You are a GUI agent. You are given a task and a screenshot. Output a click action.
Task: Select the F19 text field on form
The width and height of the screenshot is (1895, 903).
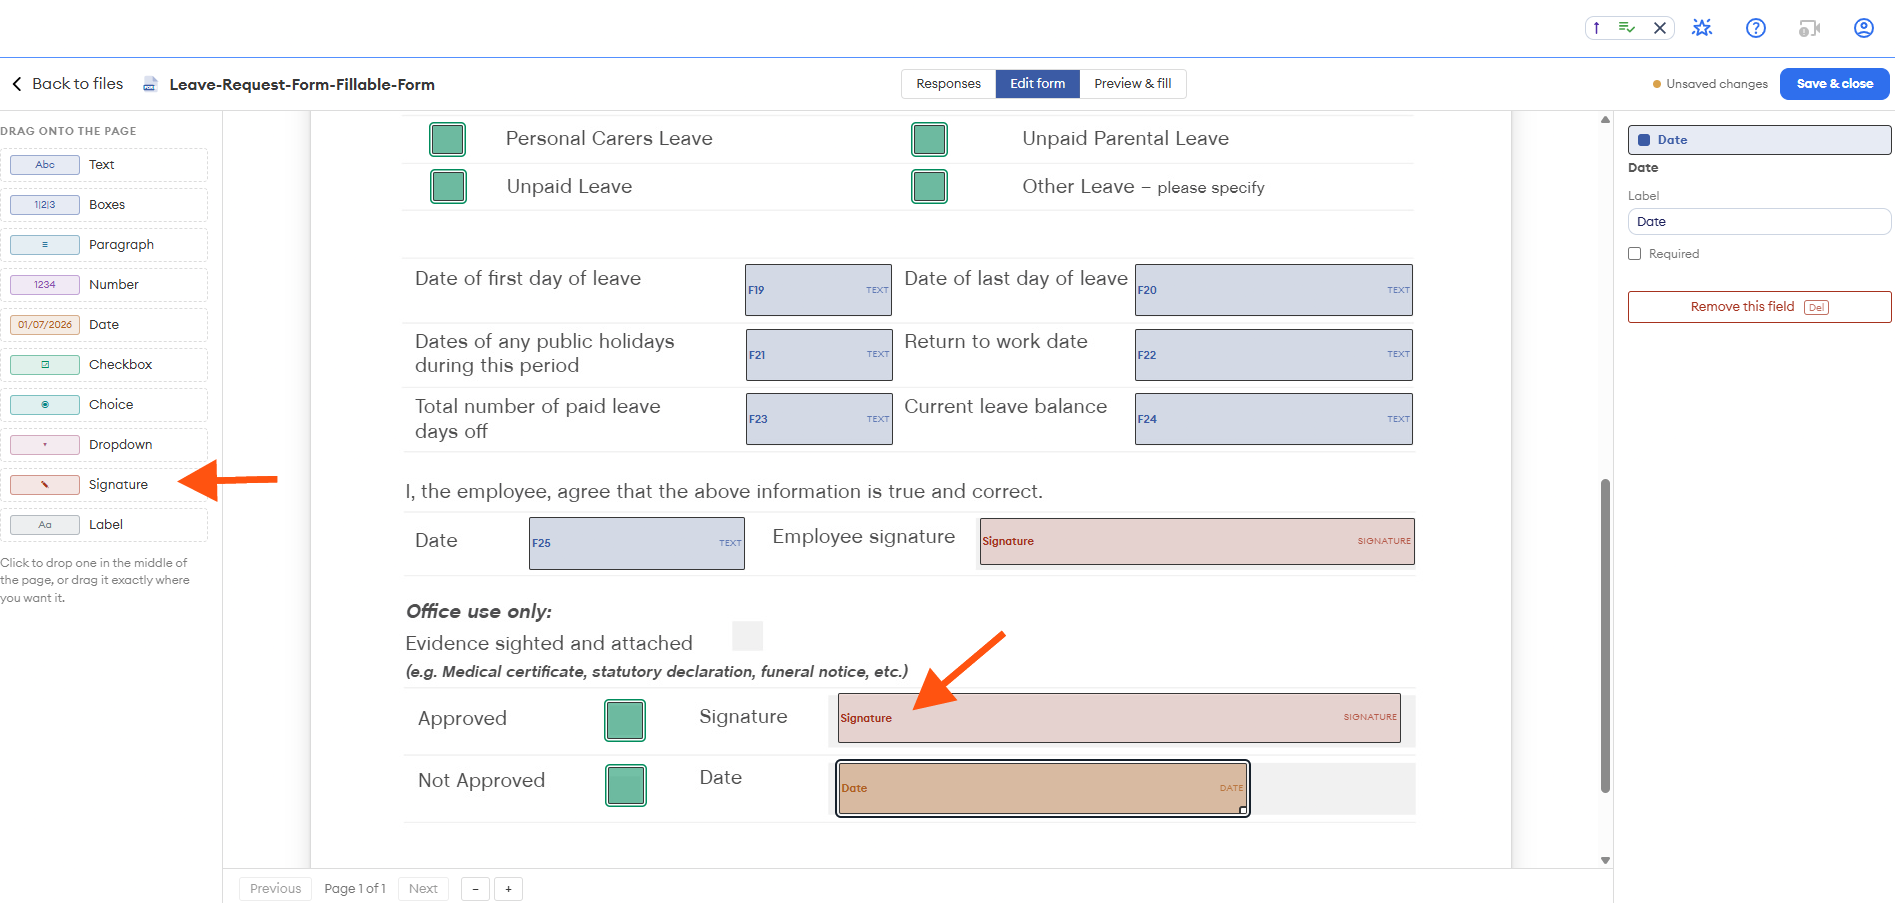point(818,290)
